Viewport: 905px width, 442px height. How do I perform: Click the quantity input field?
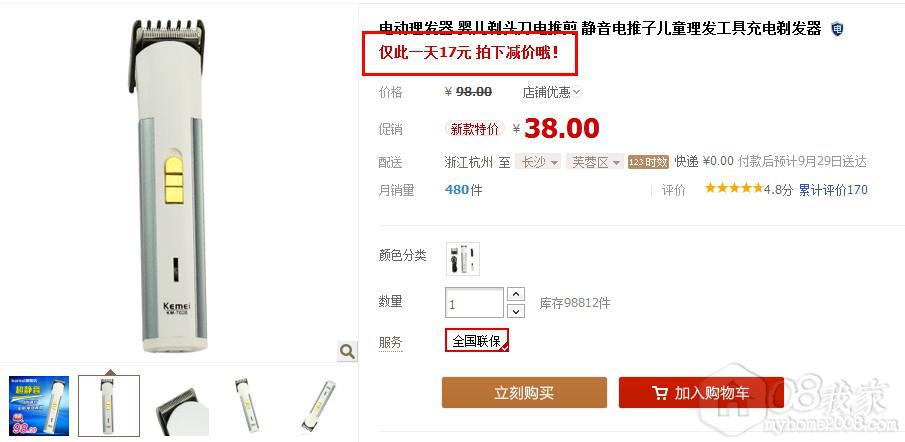coord(474,303)
